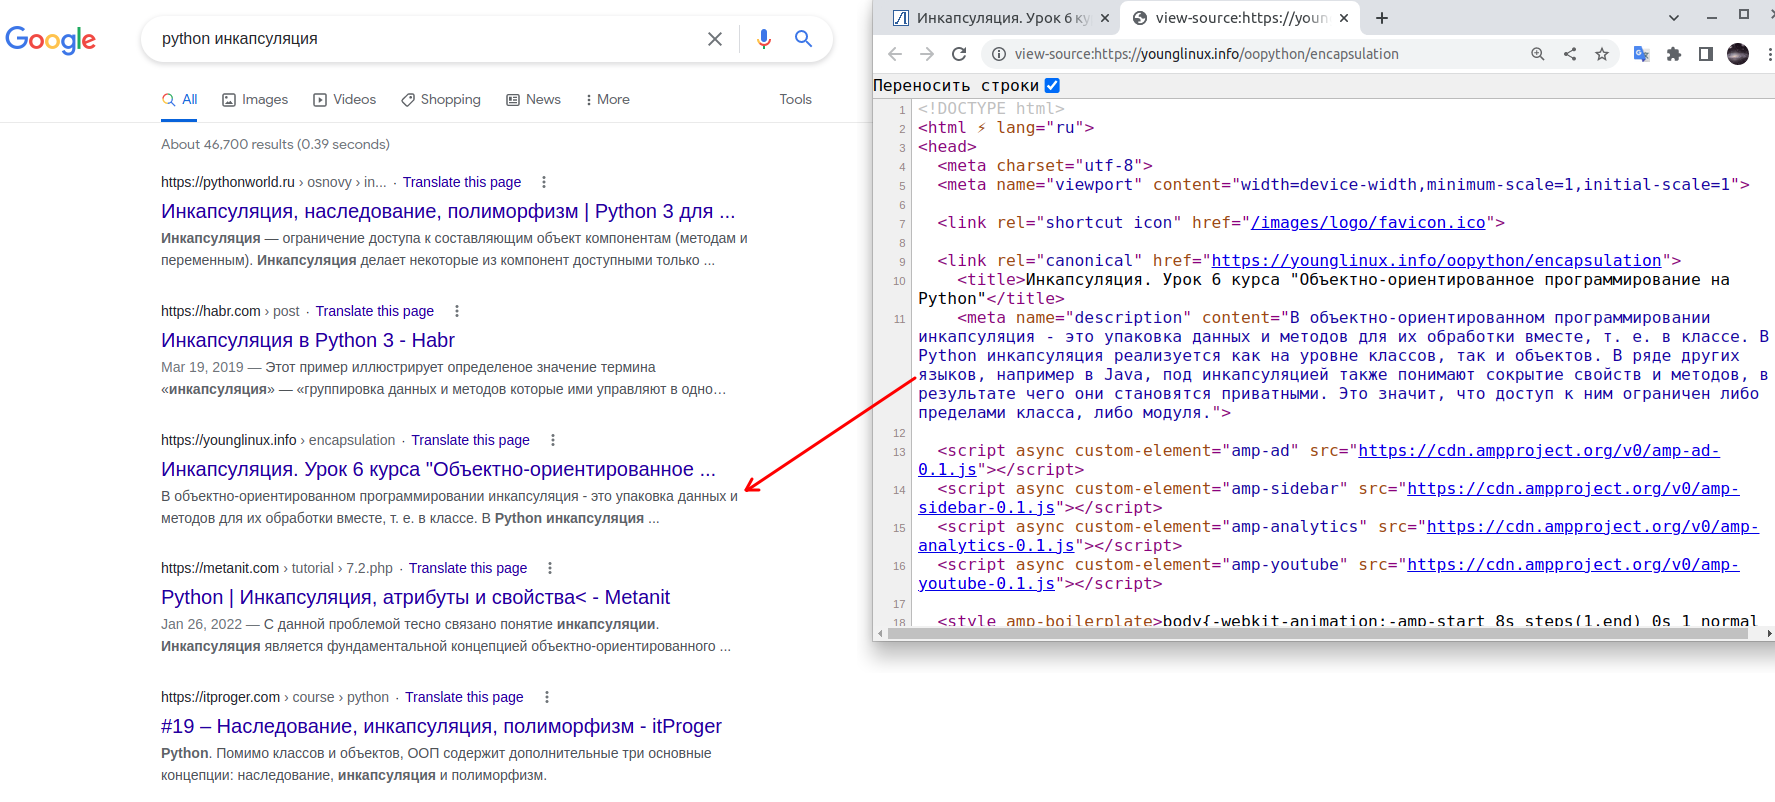Close the Инкапсуляция. Урок 6 tab
The image size is (1775, 802).
coord(1105,18)
